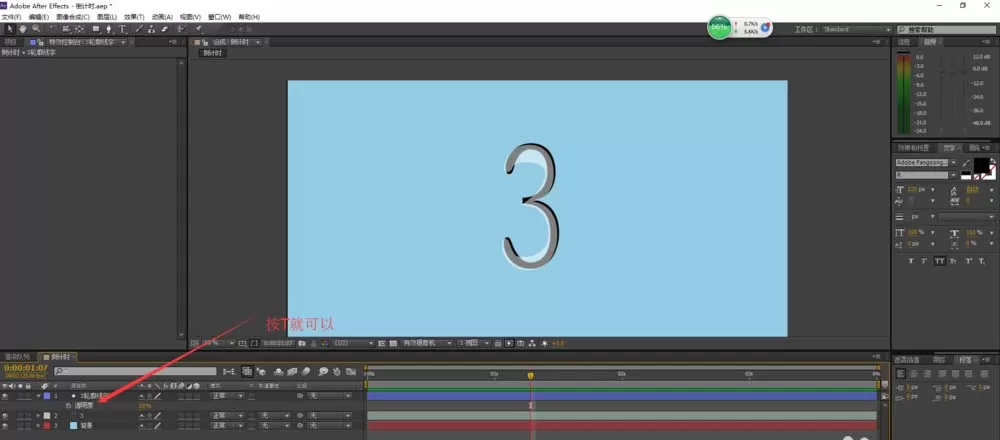Click the current time indicator marker
The width and height of the screenshot is (1000, 440).
pyautogui.click(x=531, y=376)
